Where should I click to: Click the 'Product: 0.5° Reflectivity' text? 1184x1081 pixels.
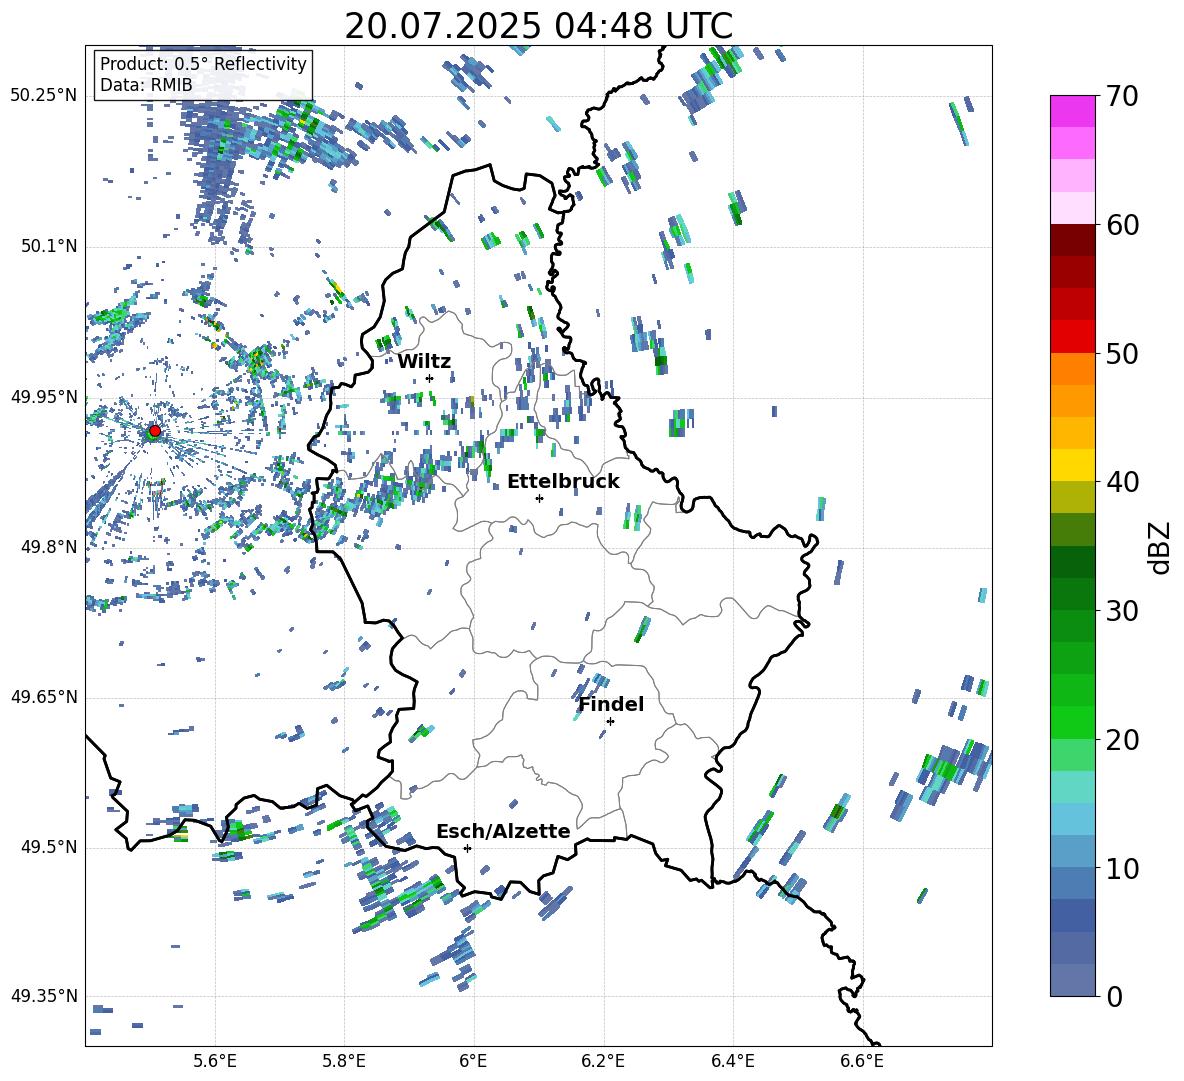coord(203,63)
